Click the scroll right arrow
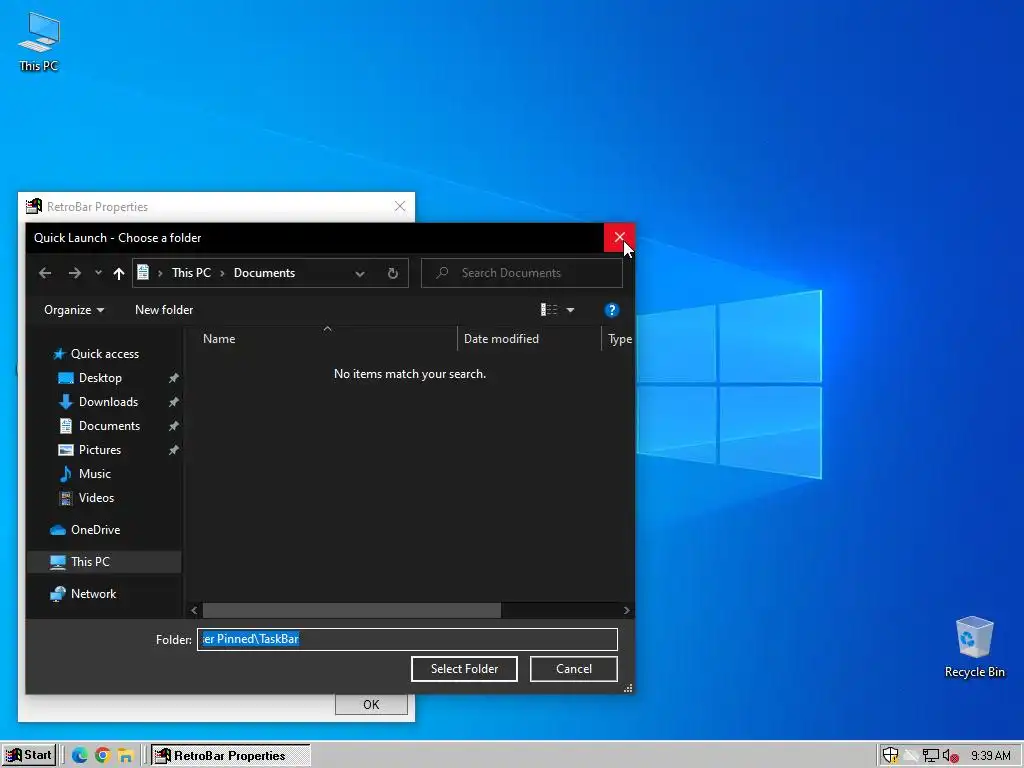The width and height of the screenshot is (1024, 768). tap(626, 611)
